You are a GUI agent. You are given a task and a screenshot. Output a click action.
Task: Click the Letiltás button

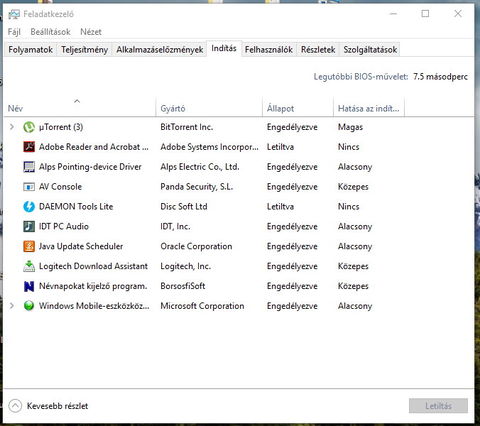(438, 406)
